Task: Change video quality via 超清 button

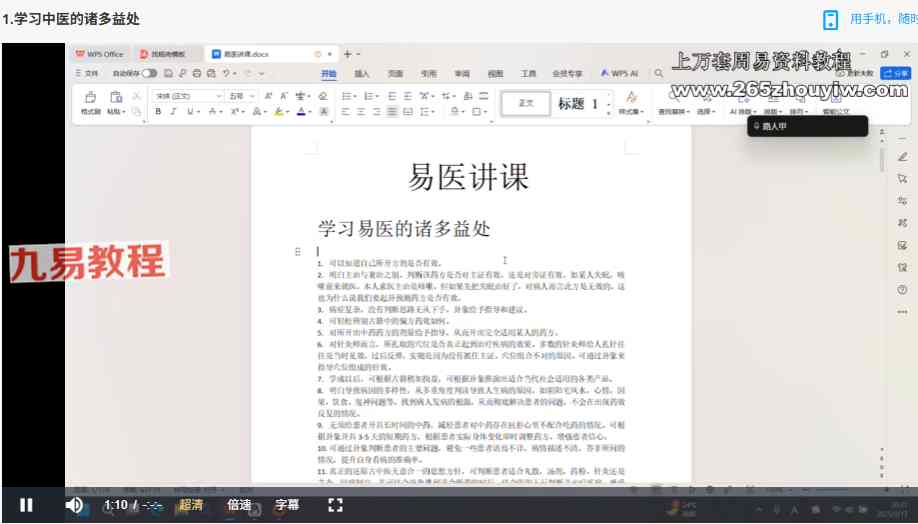Action: pos(191,505)
